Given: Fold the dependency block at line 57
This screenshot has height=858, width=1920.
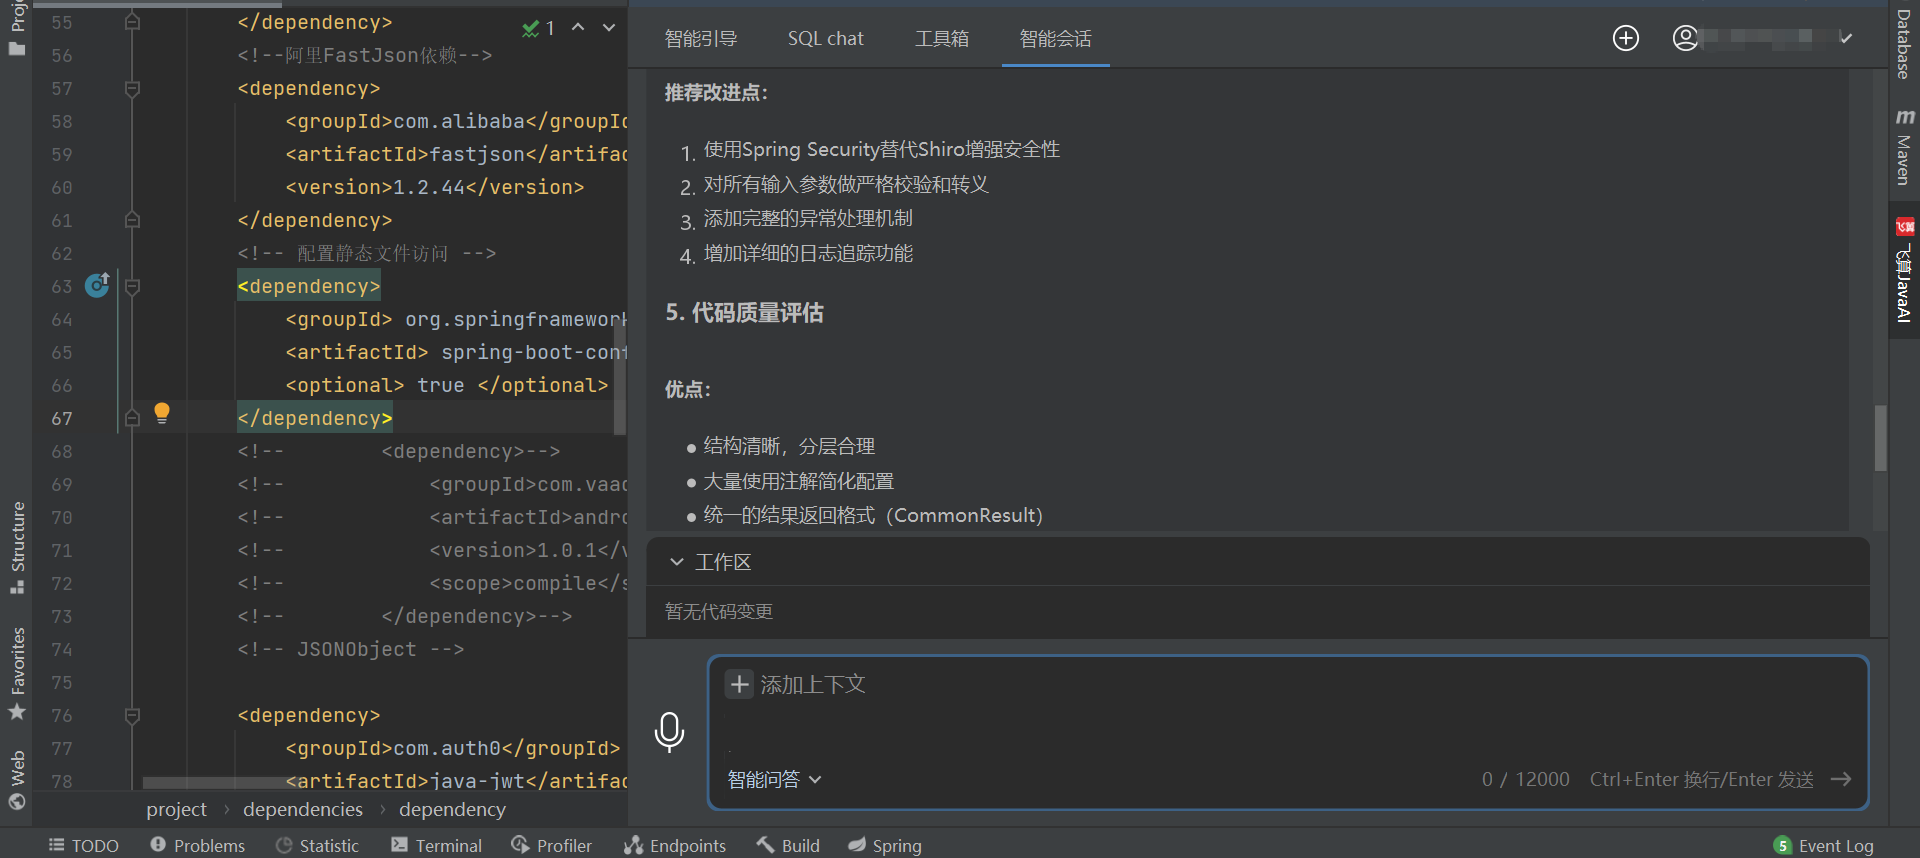Looking at the screenshot, I should pos(132,88).
